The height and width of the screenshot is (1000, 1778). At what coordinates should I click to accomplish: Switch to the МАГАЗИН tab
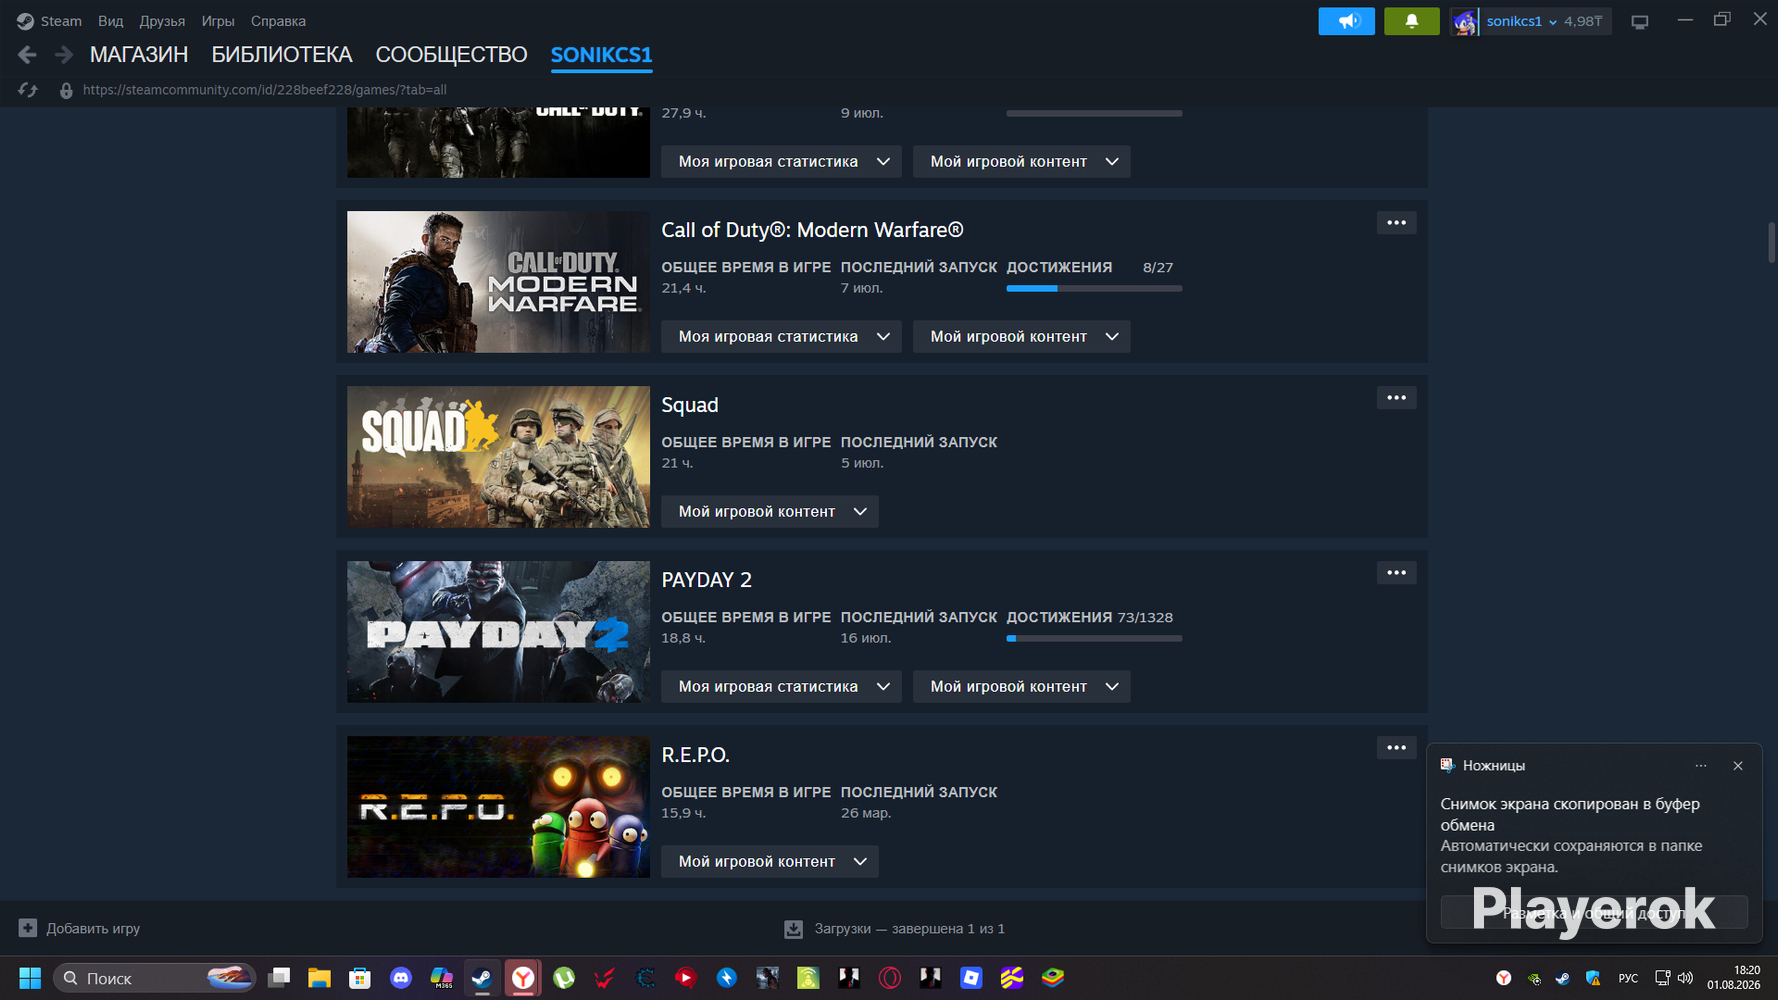(139, 55)
